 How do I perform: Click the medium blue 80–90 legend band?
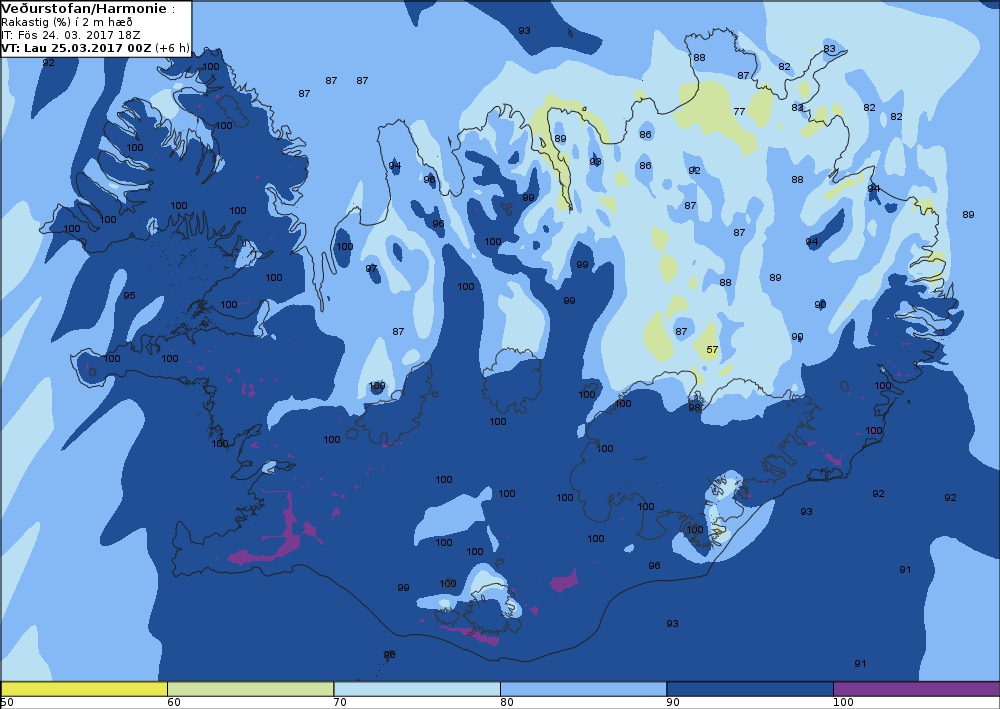[583, 689]
